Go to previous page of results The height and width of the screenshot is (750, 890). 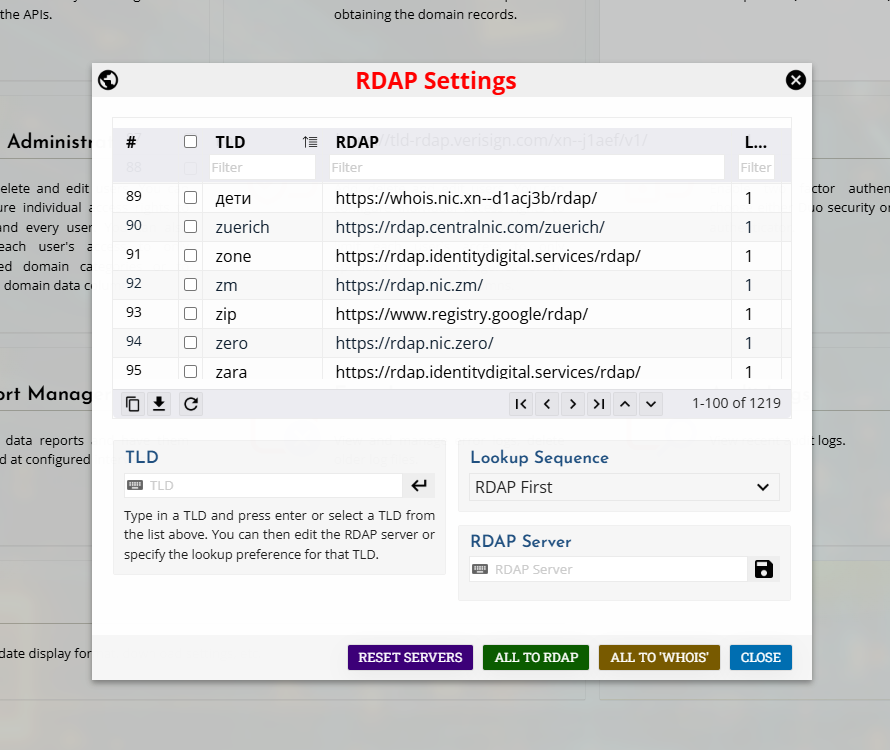547,404
